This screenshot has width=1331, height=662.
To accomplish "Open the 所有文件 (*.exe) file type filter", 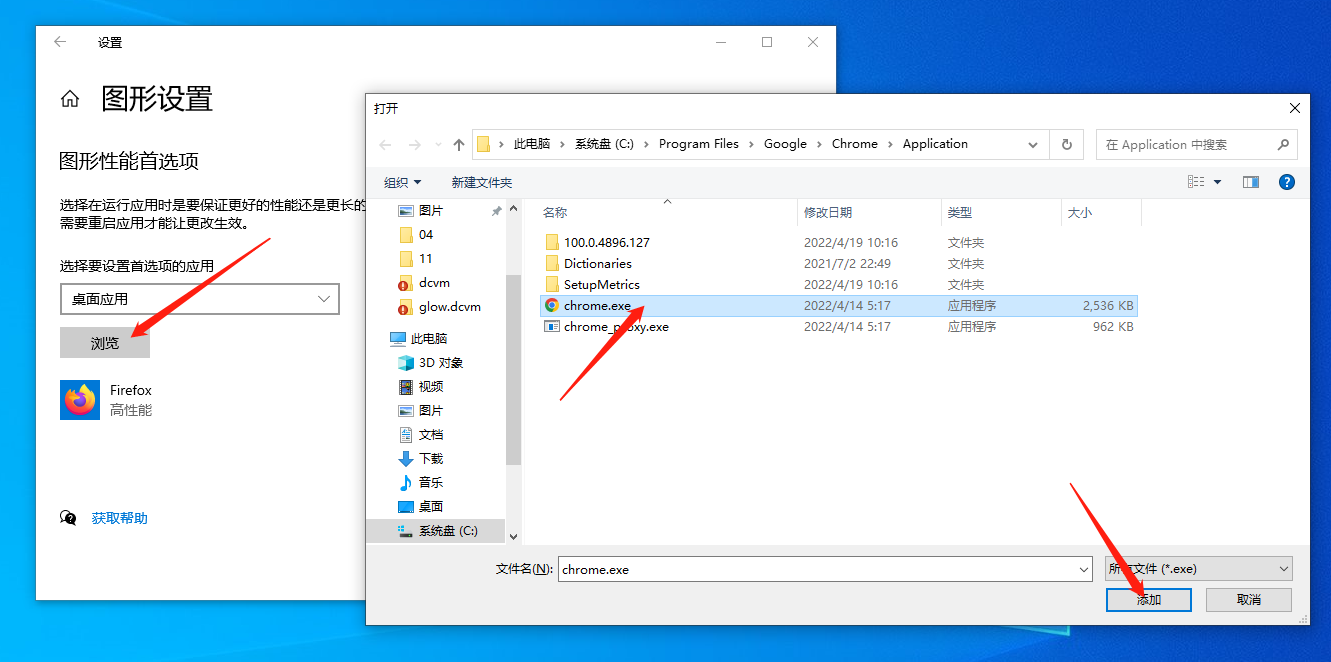I will 1199,569.
